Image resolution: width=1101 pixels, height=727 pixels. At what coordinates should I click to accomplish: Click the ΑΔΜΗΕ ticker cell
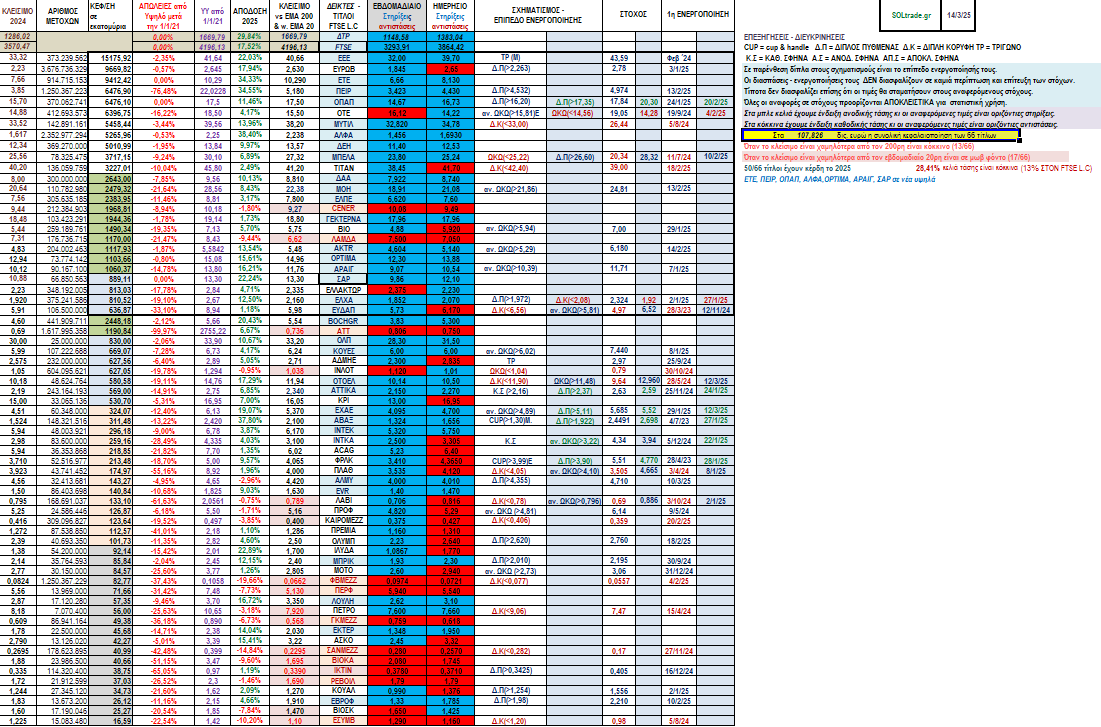[344, 361]
